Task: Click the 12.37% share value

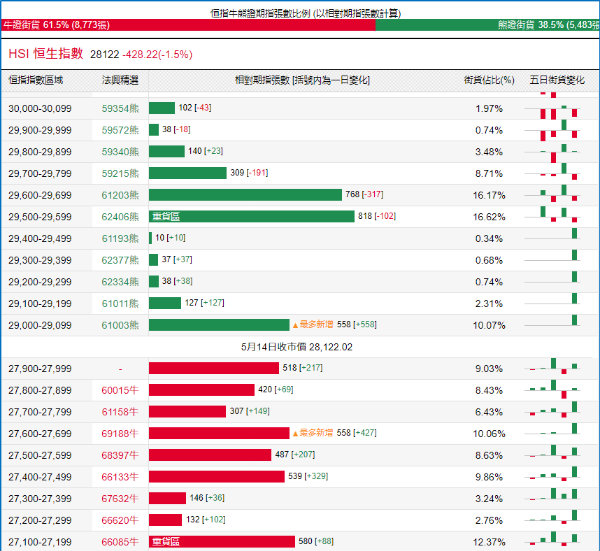Action: point(489,542)
